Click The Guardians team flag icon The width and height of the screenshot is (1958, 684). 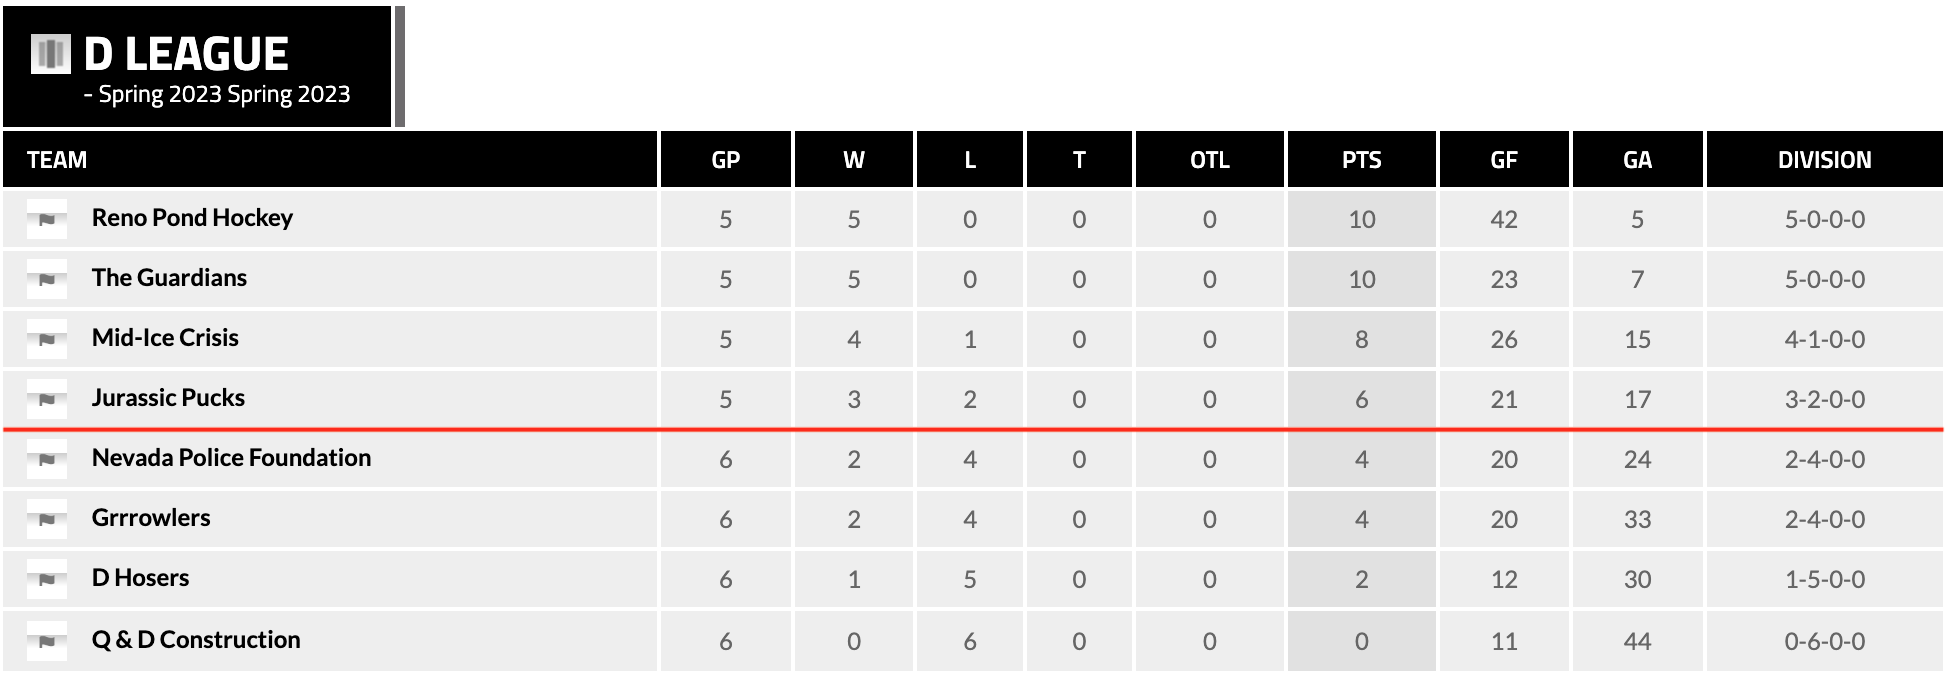click(47, 279)
